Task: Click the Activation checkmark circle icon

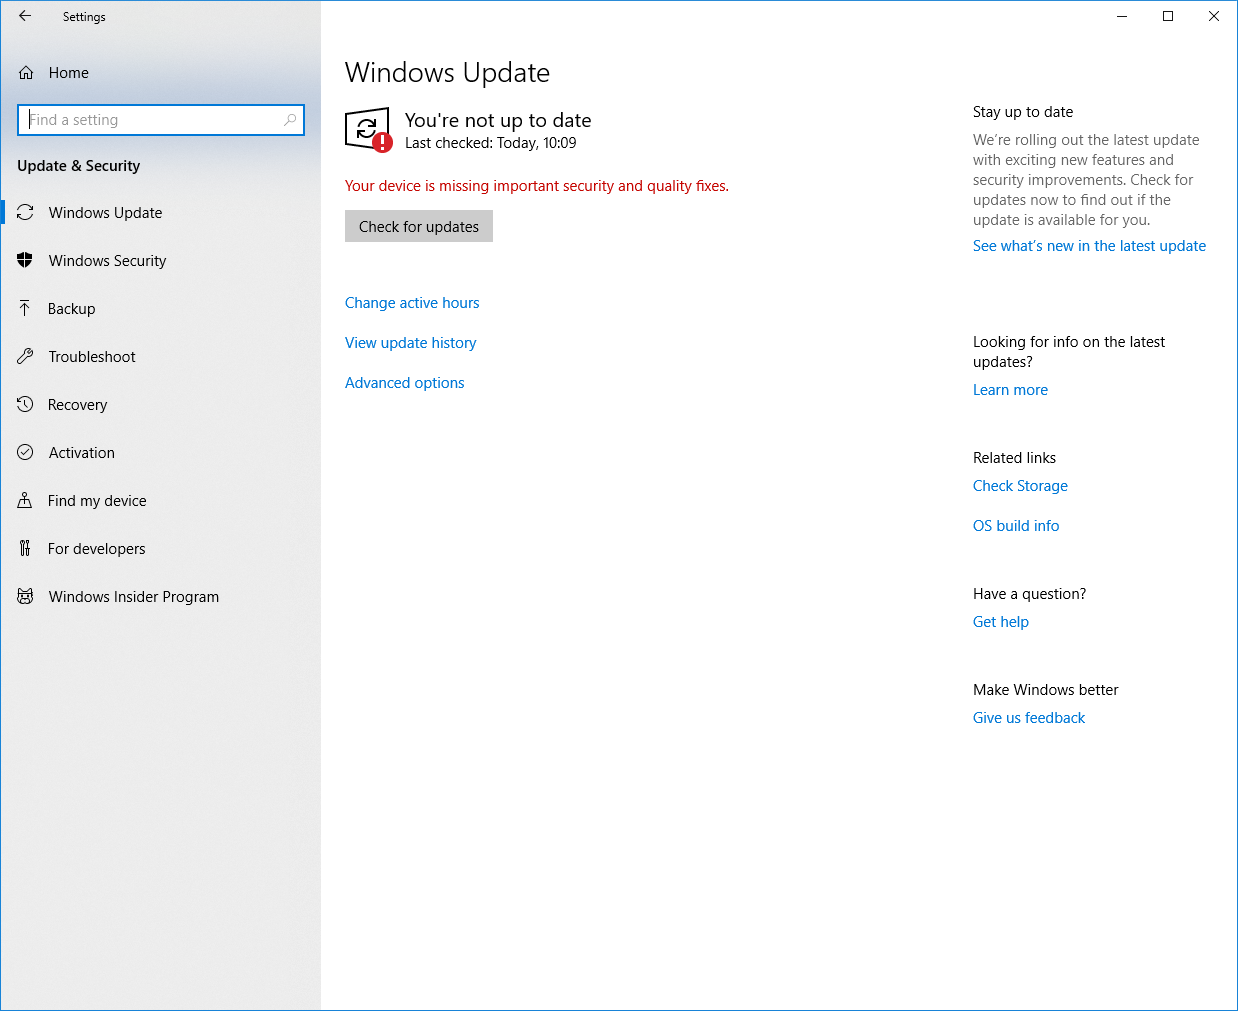Action: (x=25, y=452)
